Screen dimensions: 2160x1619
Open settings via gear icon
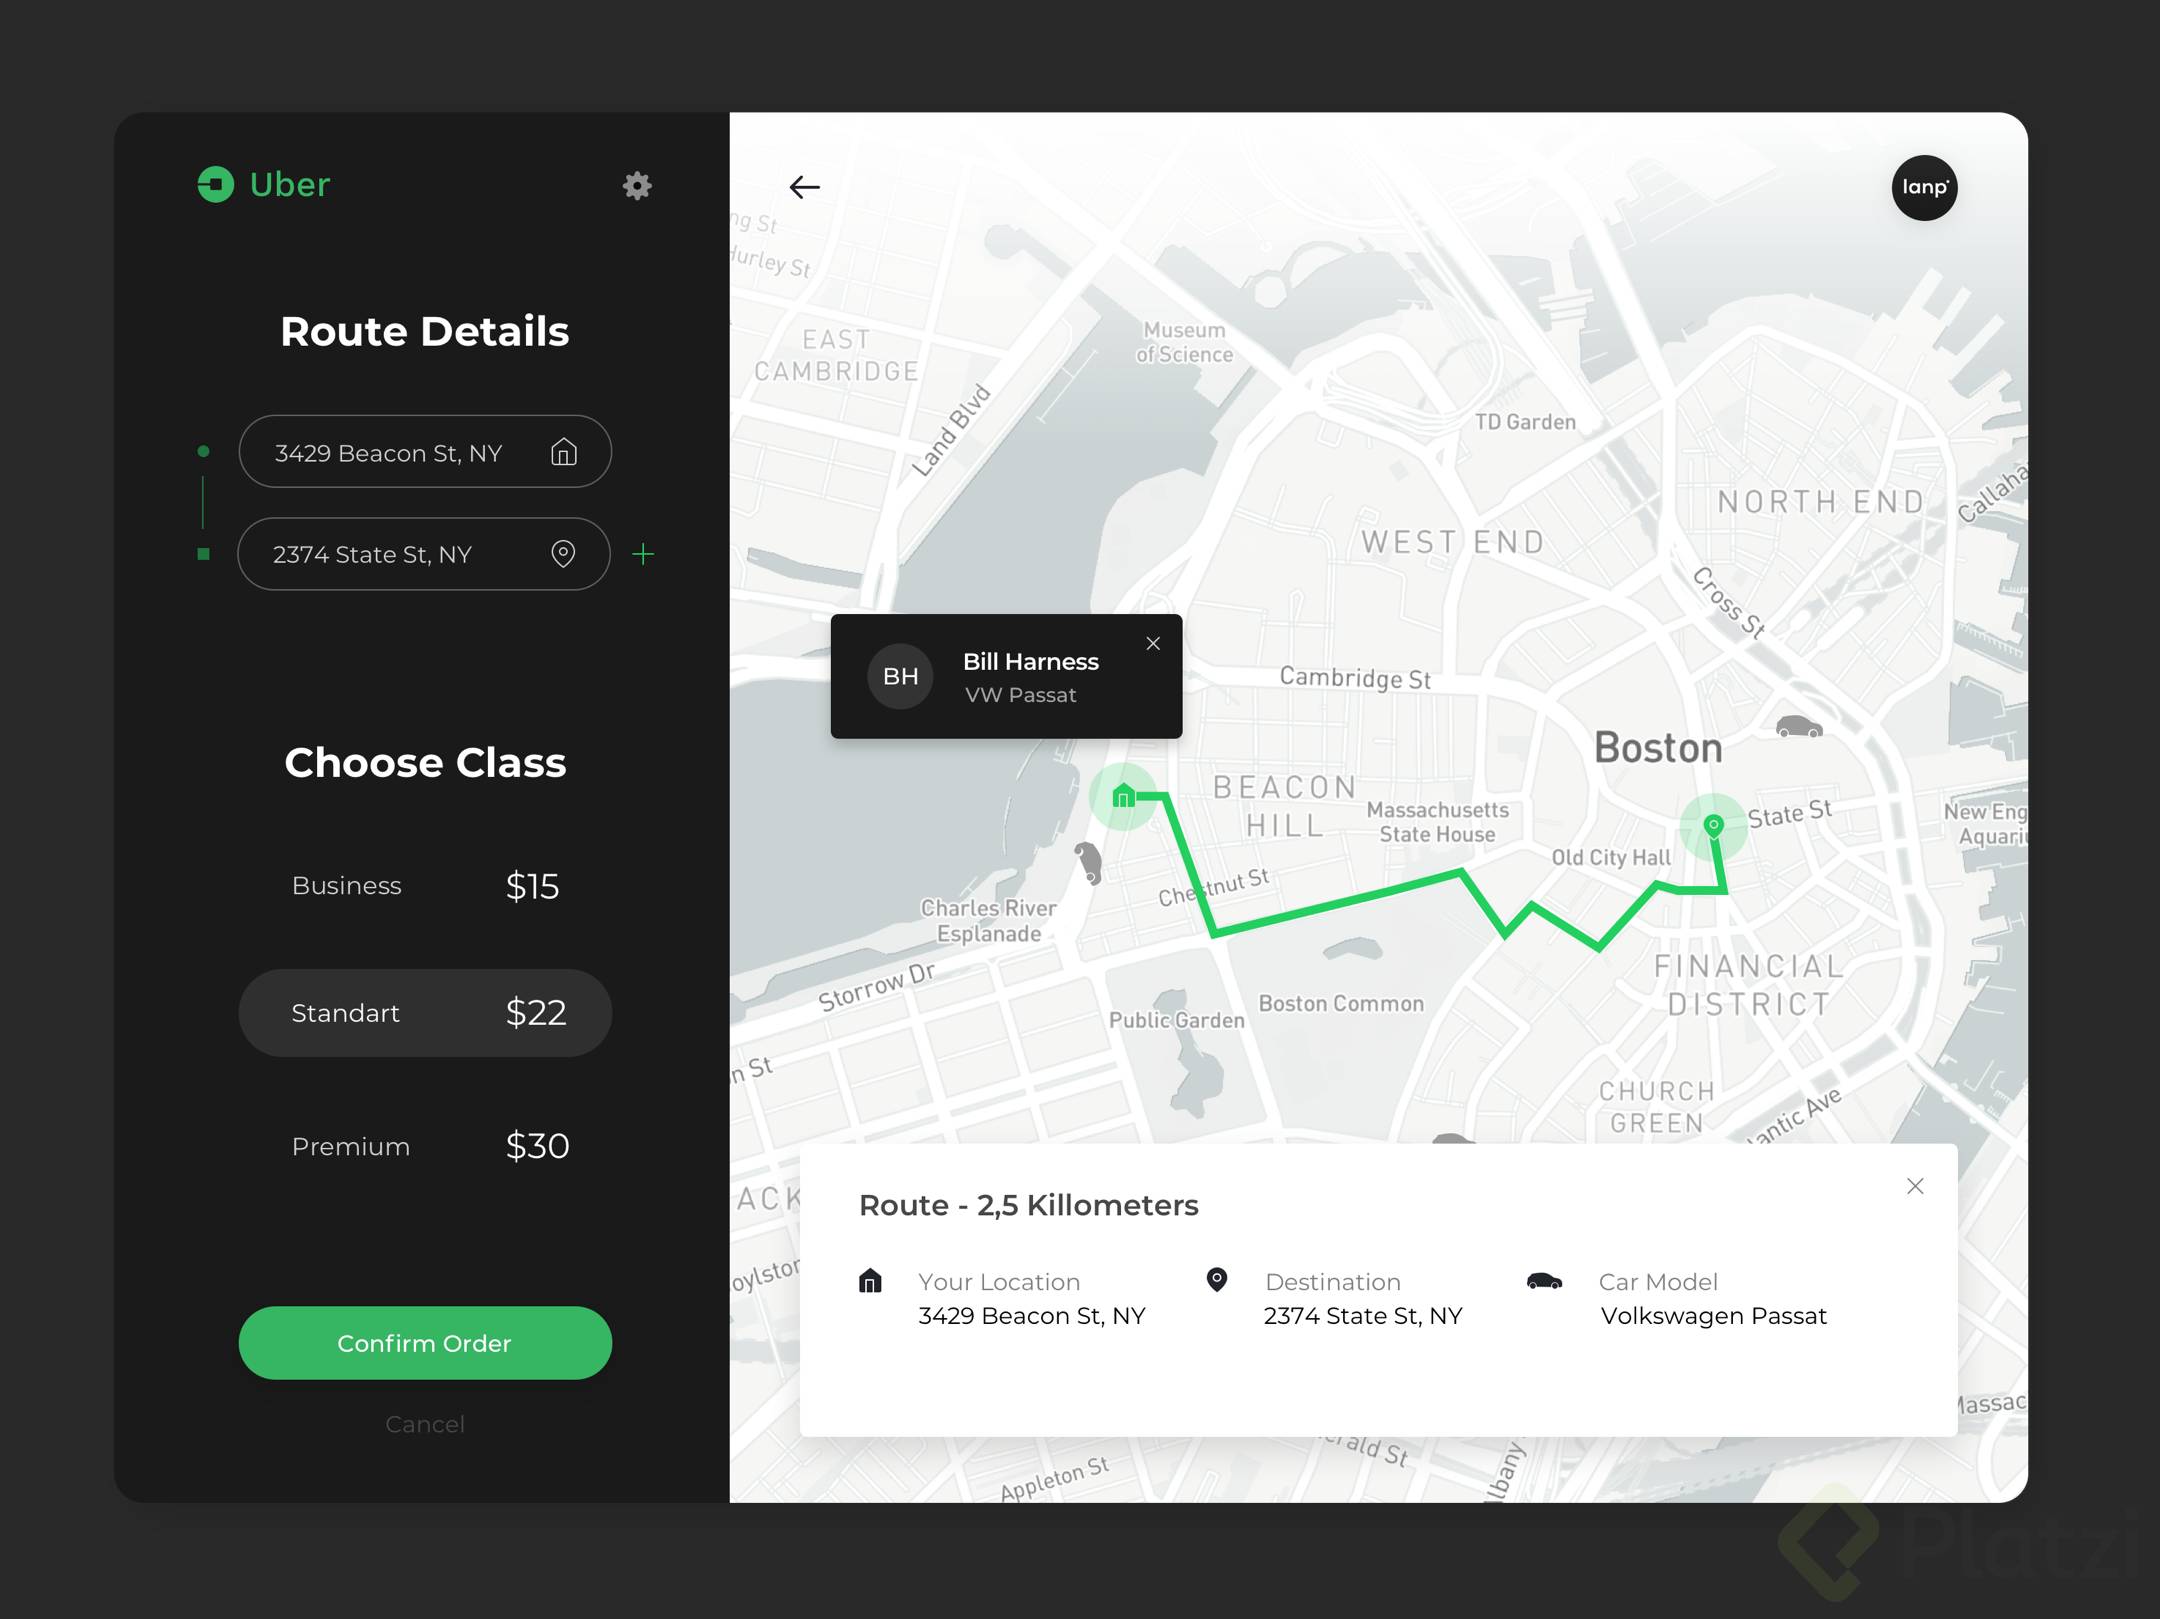tap(637, 186)
